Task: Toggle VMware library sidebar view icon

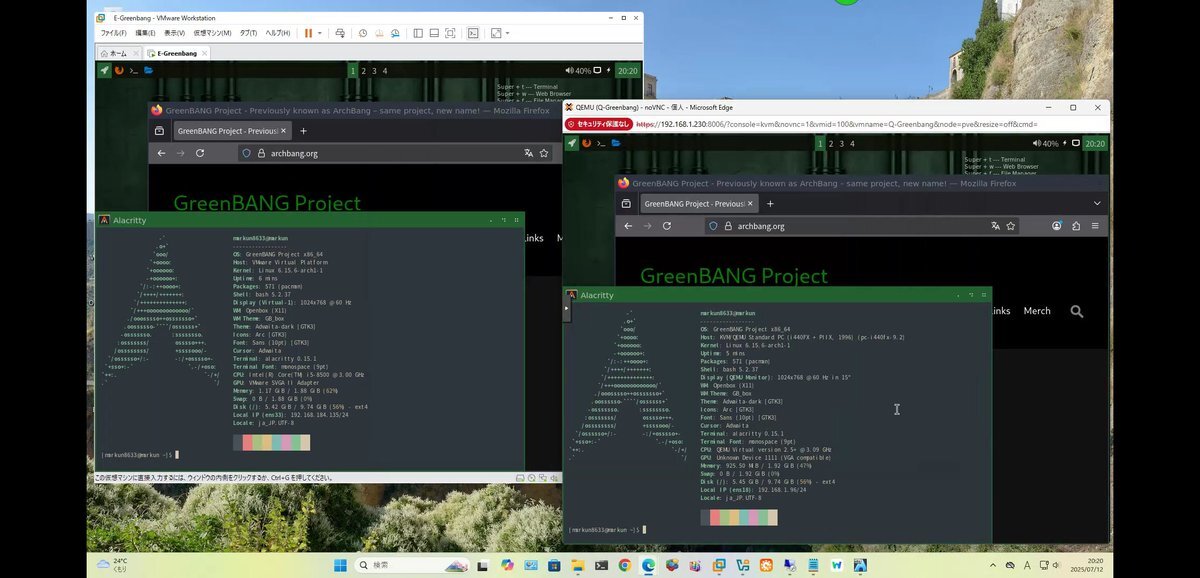Action: tap(419, 33)
